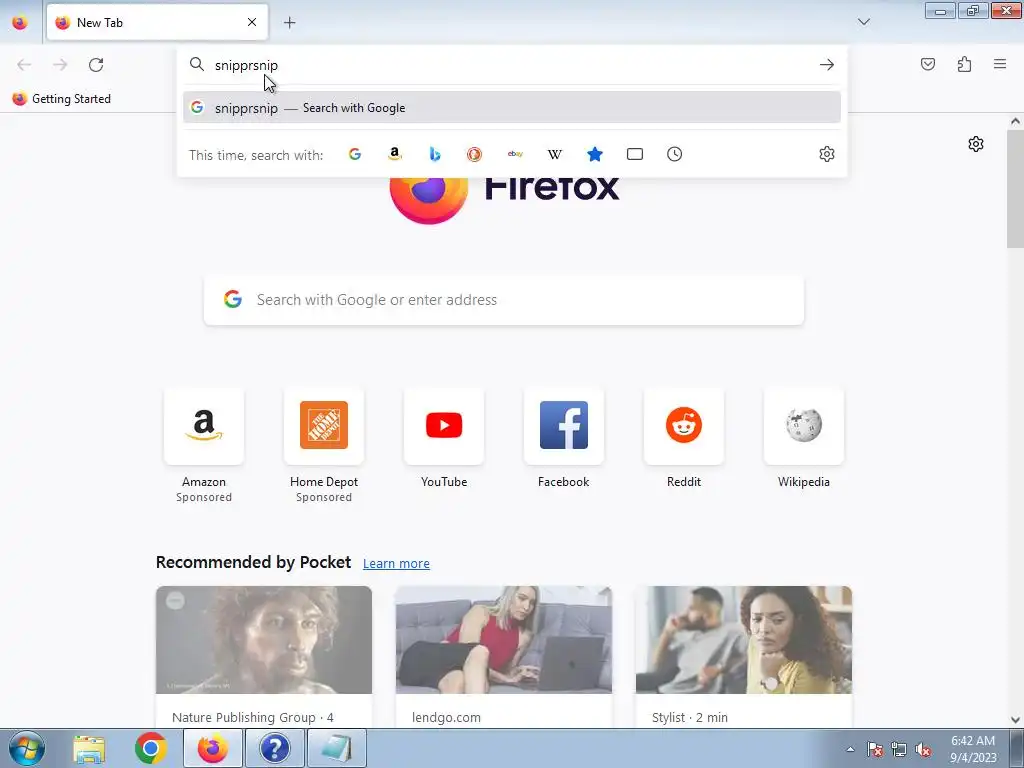Launch Google Chrome from taskbar
The width and height of the screenshot is (1024, 768).
click(x=151, y=748)
